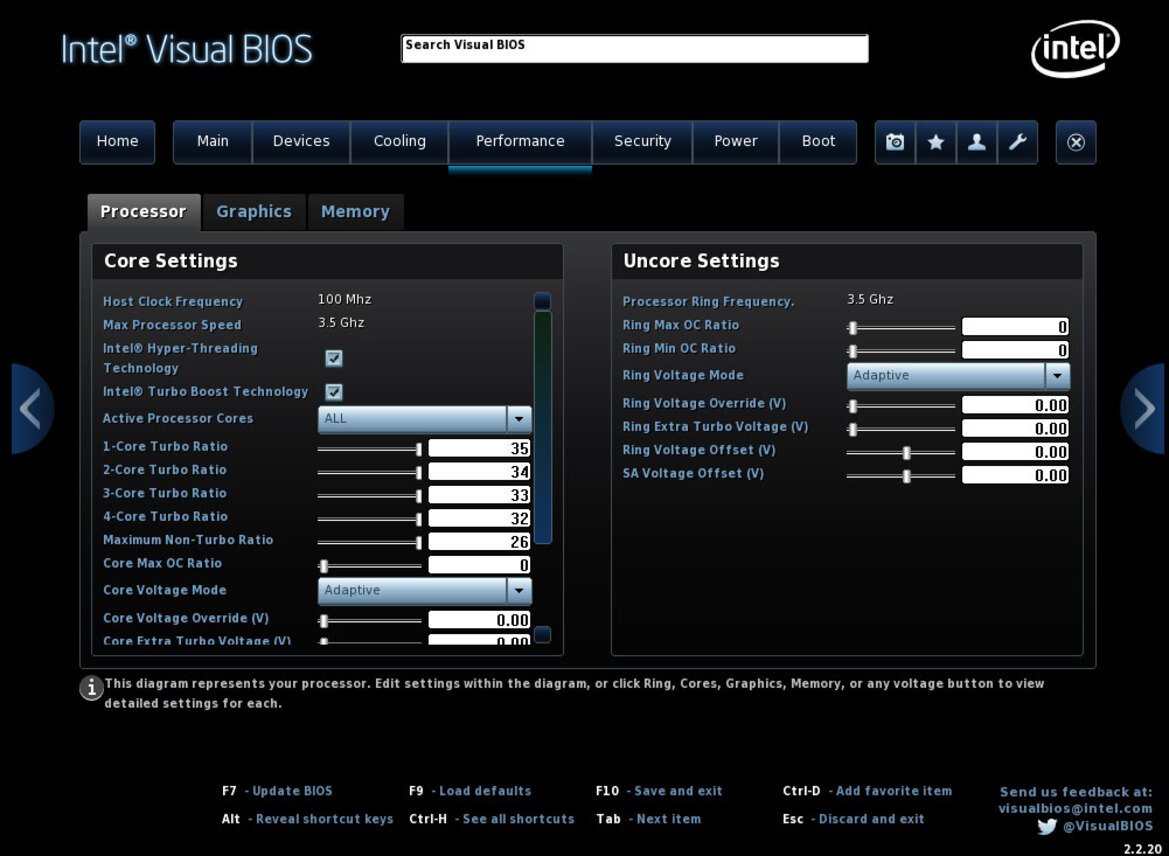This screenshot has height=856, width=1169.
Task: Click the 2-Core Turbo Ratio slider
Action: coord(370,472)
